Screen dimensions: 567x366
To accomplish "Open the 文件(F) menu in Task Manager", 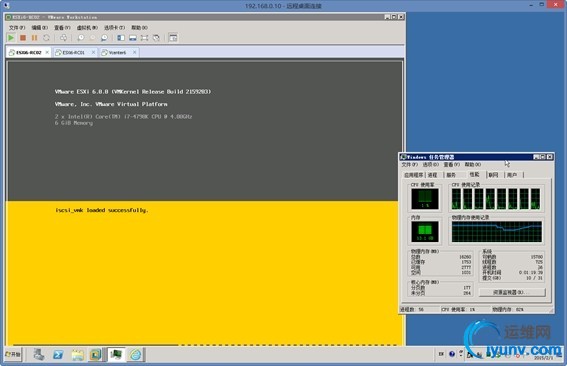I will coord(409,165).
